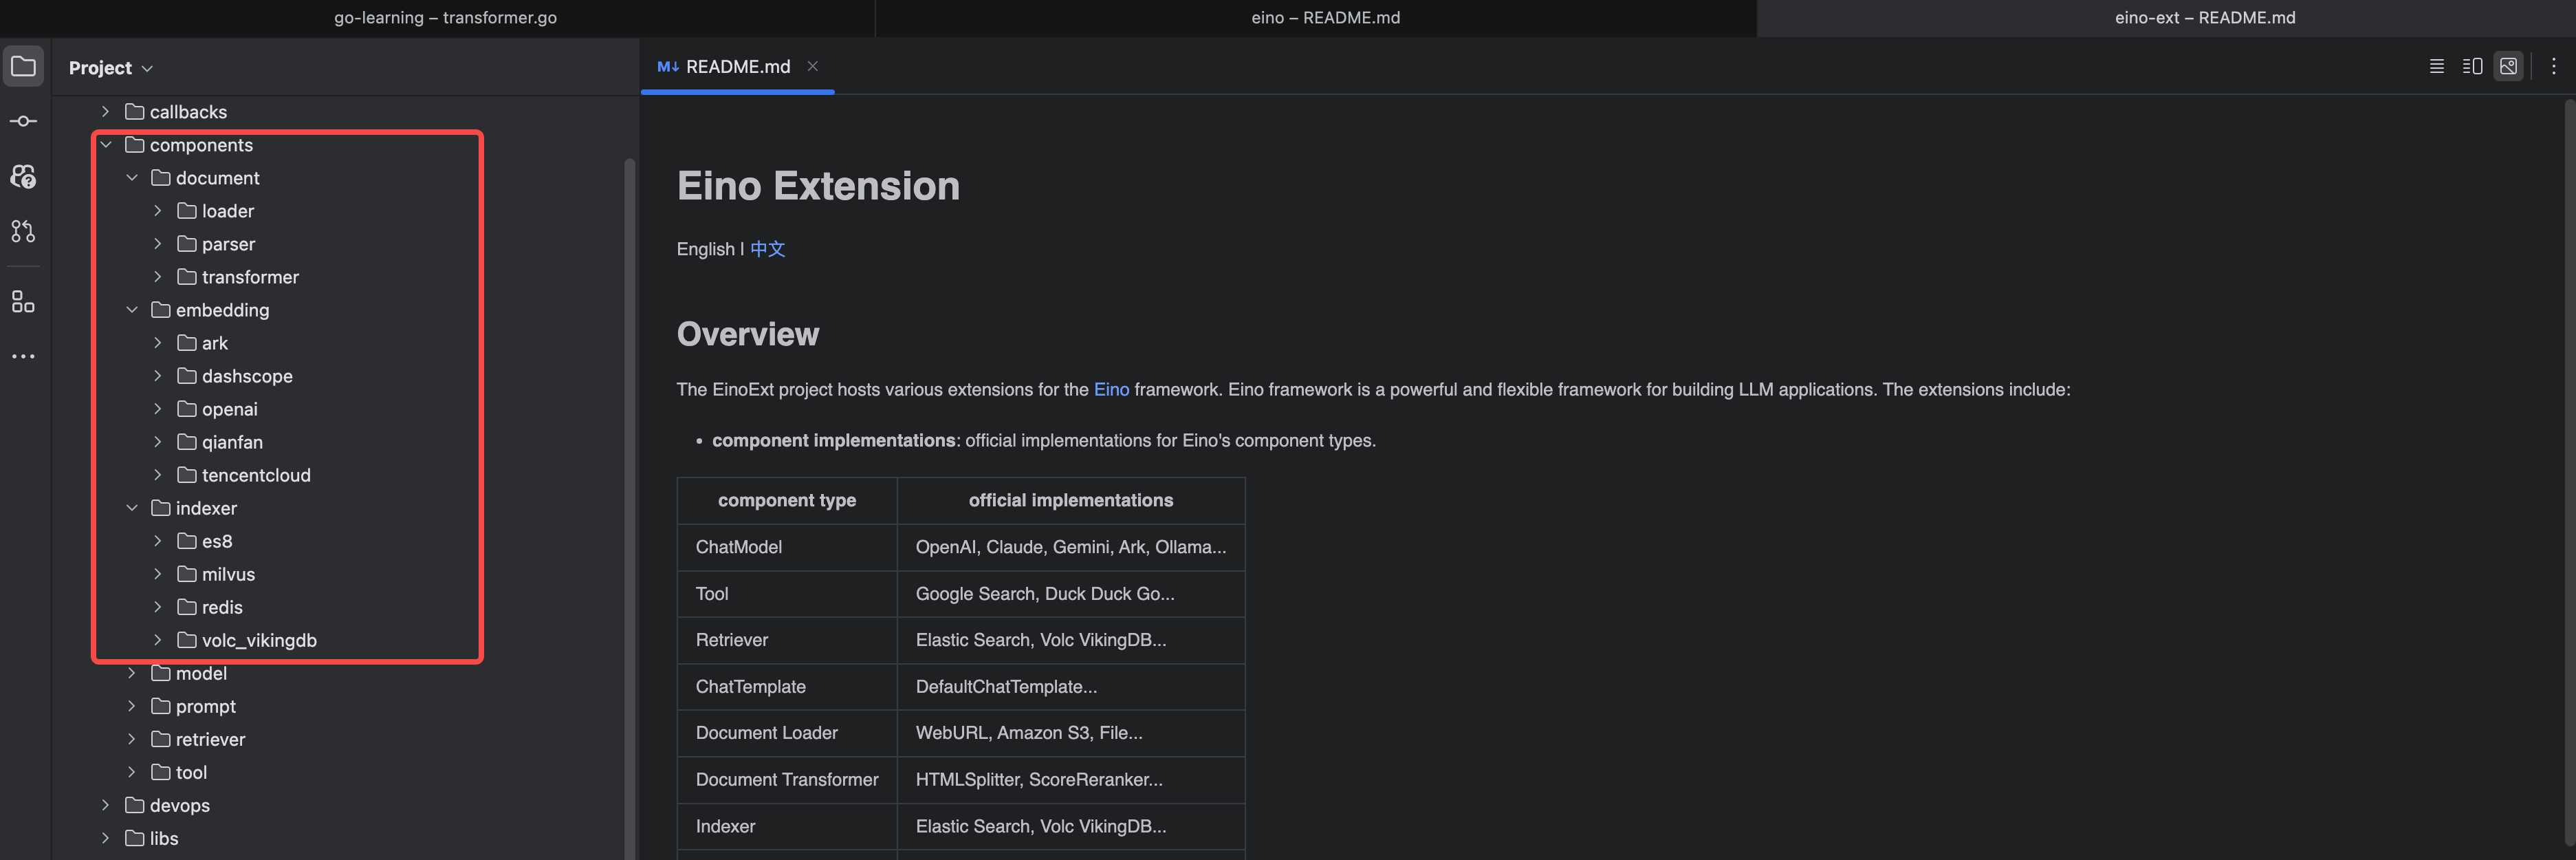
Task: Expand the transformer folder
Action: click(158, 277)
